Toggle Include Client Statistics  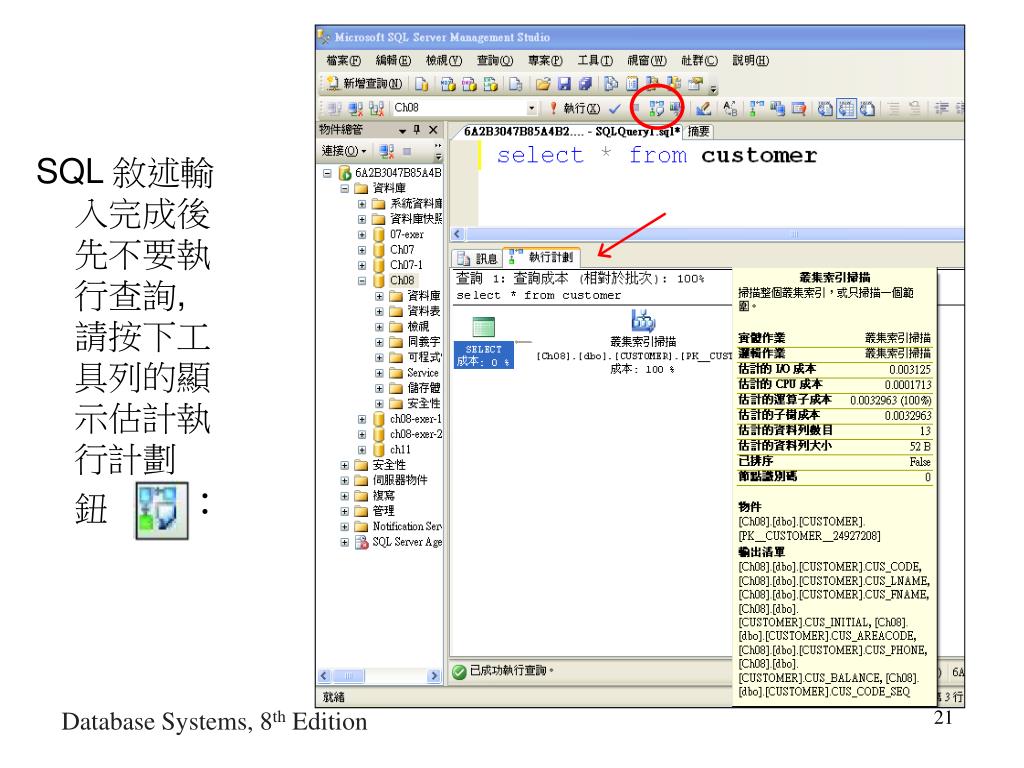(777, 108)
